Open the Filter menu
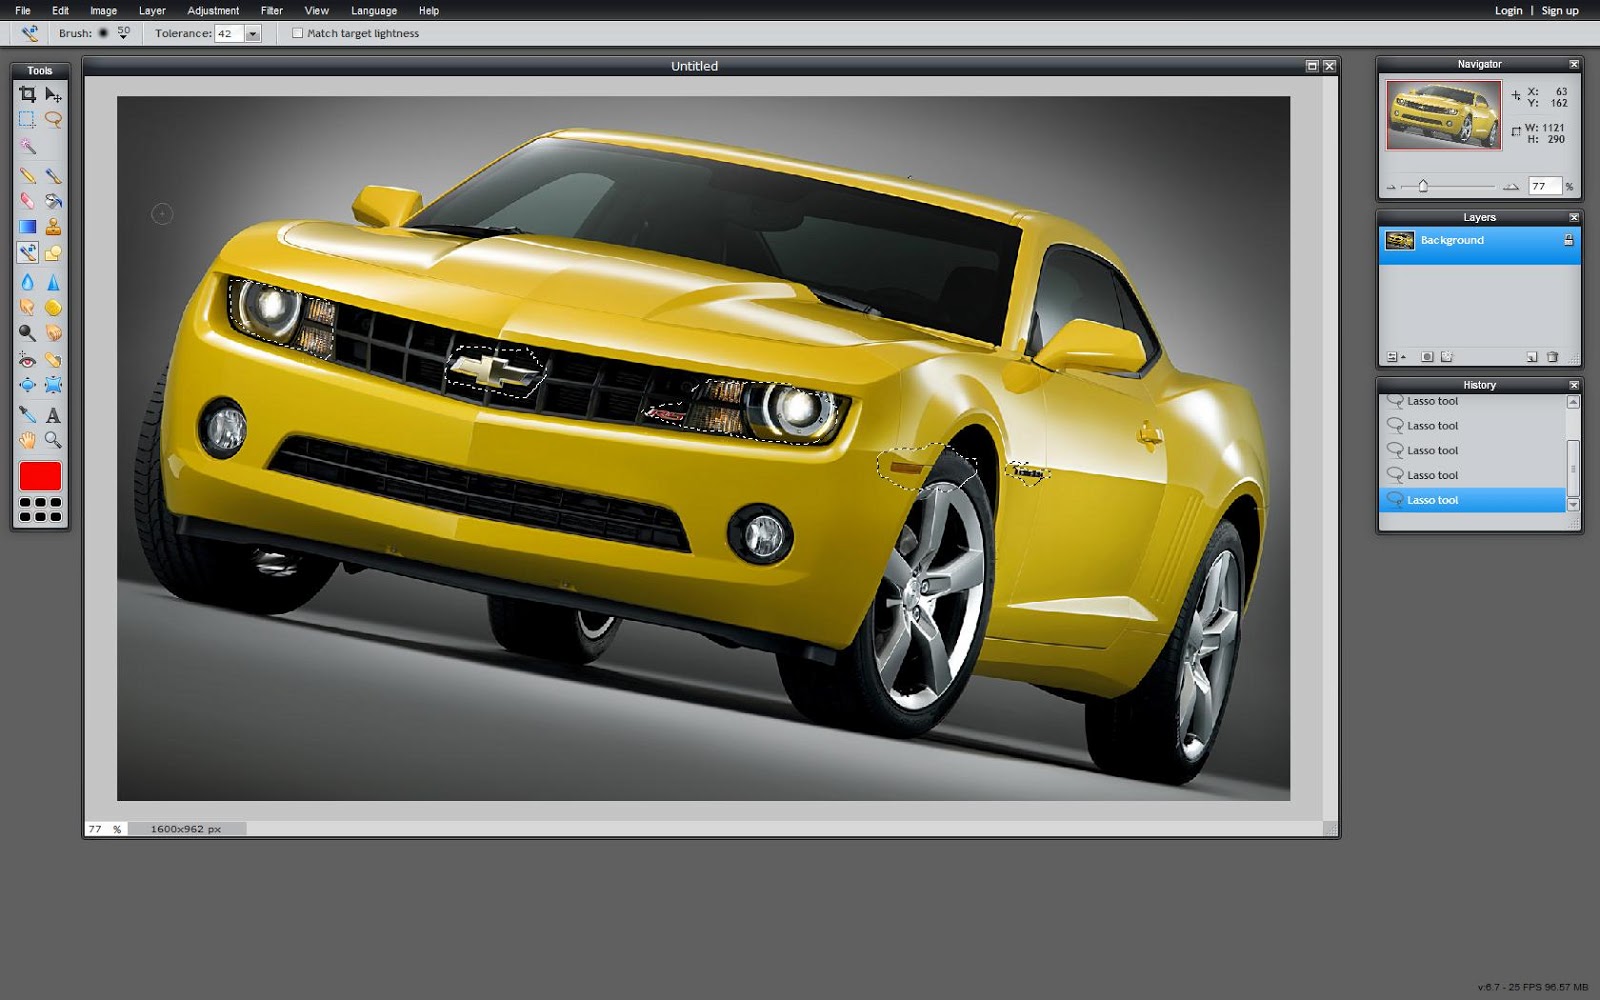 coord(270,10)
